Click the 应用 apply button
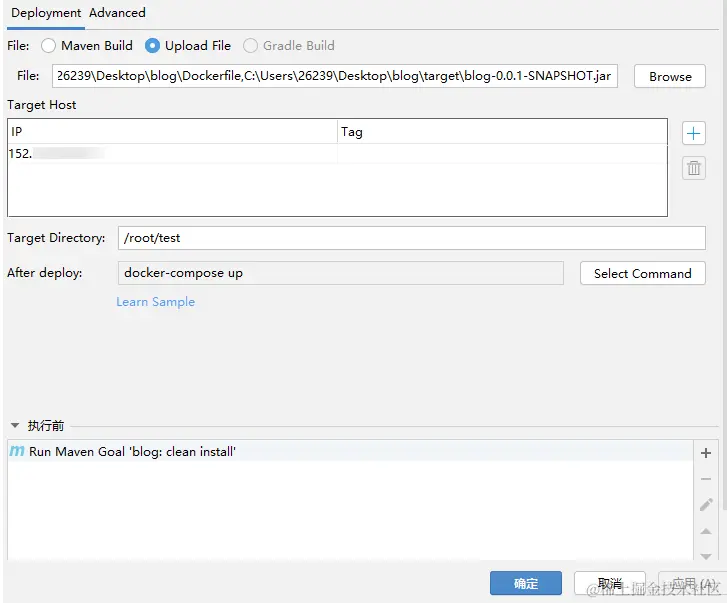Image resolution: width=727 pixels, height=603 pixels. 692,583
